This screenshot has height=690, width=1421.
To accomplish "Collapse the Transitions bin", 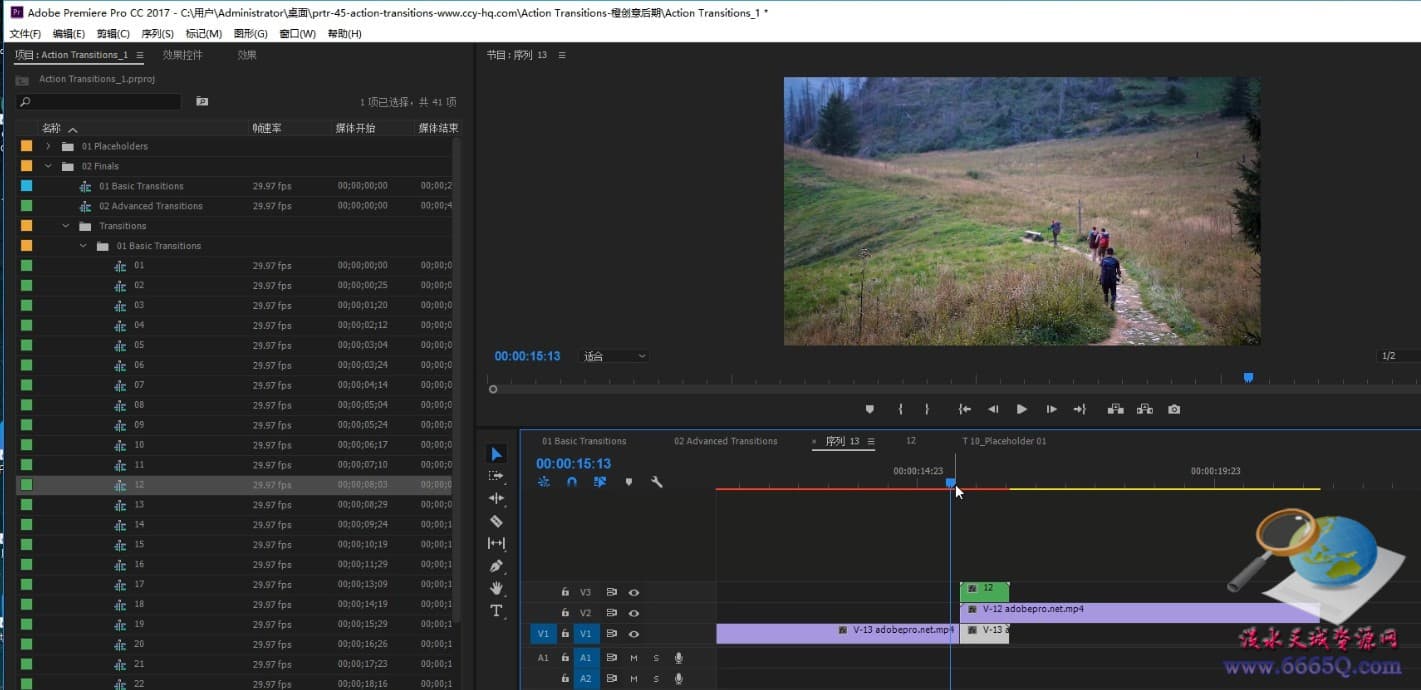I will pyautogui.click(x=66, y=226).
